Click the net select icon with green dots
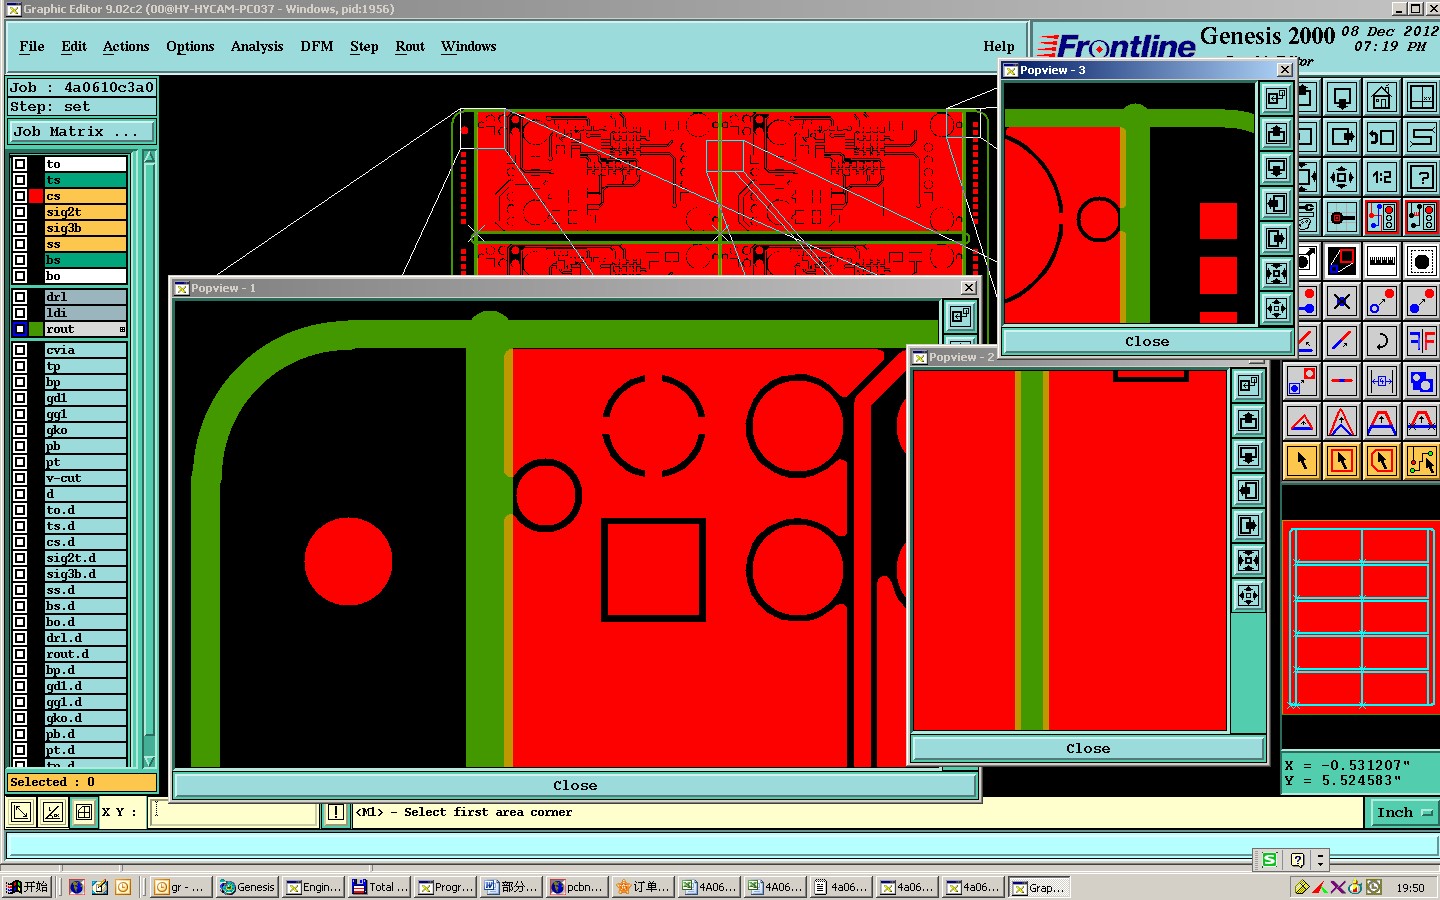 coord(1421,461)
